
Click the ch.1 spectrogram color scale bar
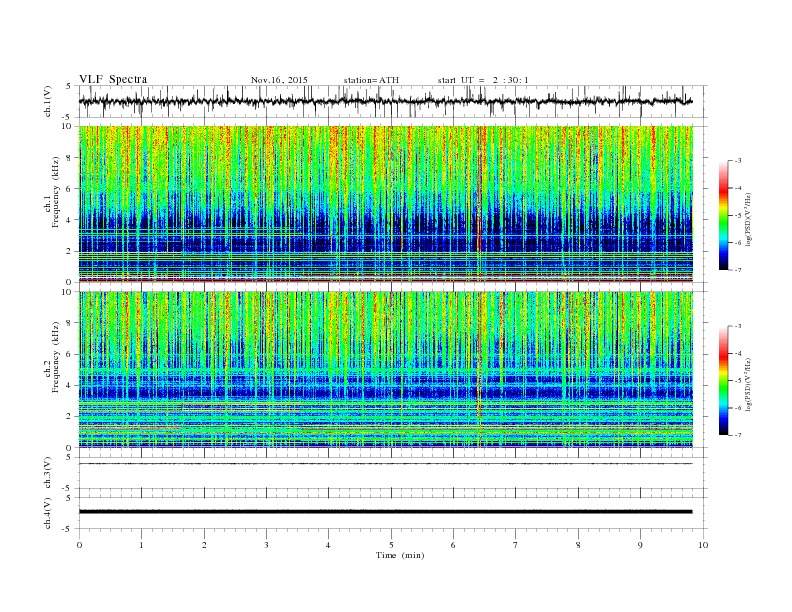723,215
